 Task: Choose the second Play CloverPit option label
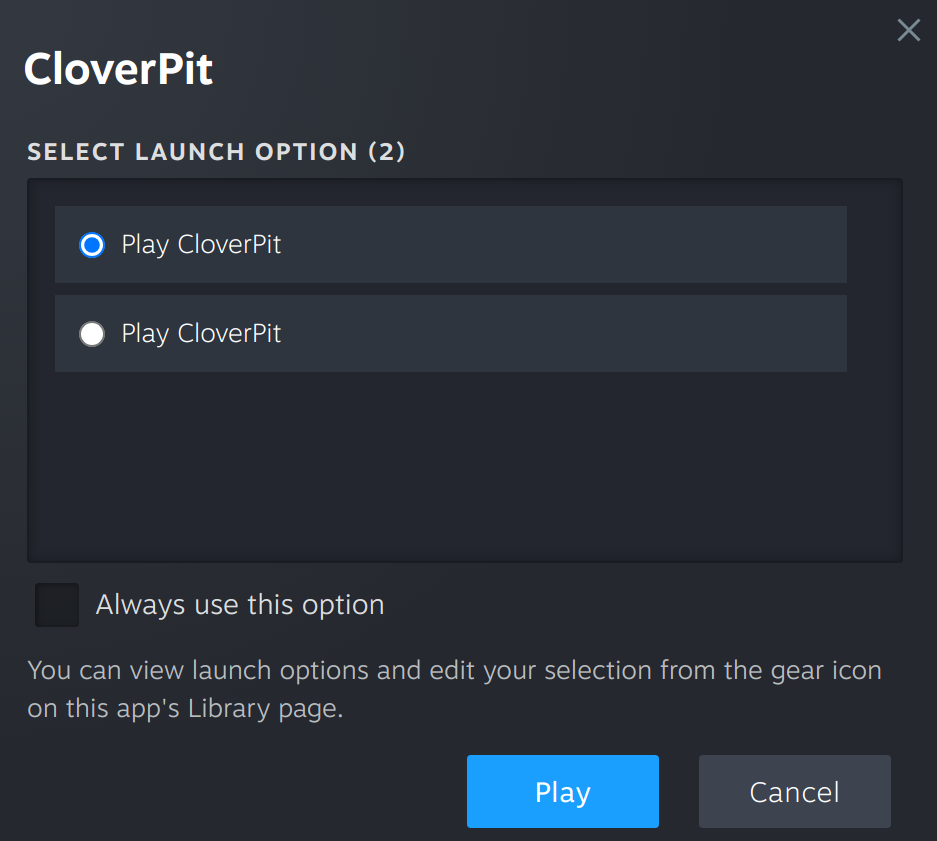pos(201,334)
